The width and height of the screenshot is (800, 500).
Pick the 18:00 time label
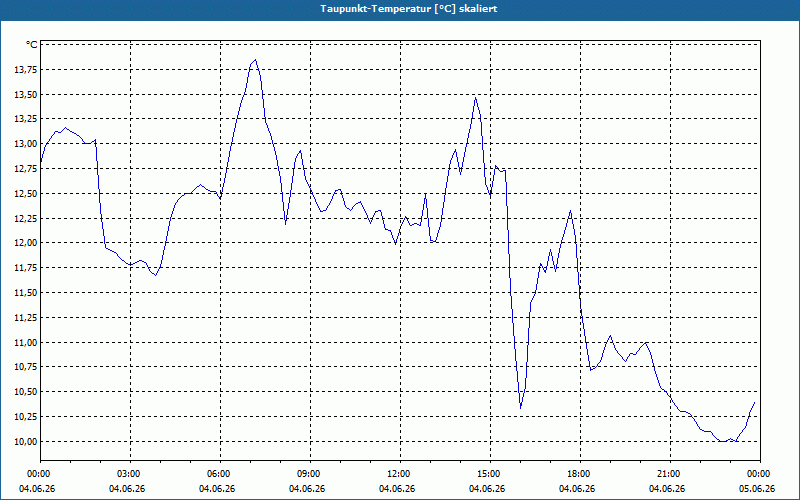coord(578,474)
